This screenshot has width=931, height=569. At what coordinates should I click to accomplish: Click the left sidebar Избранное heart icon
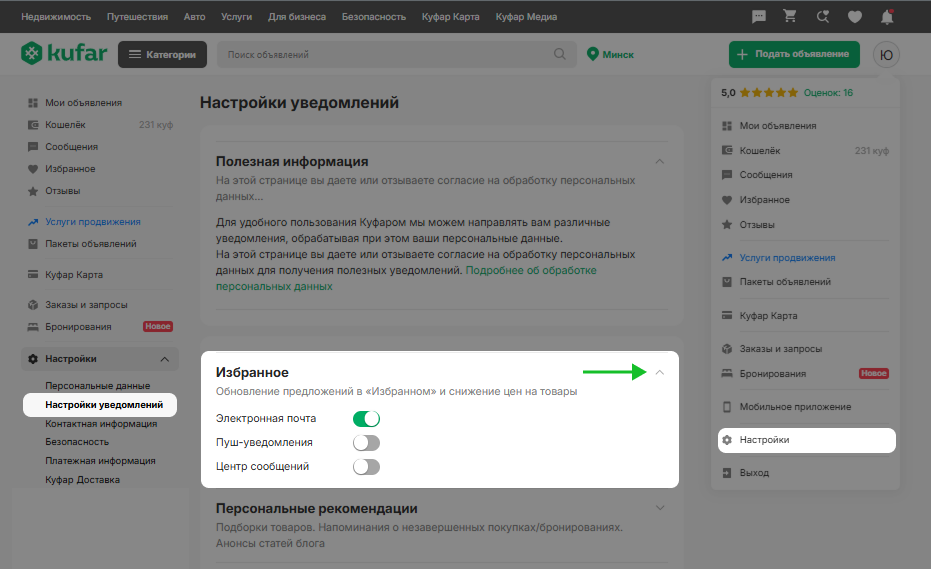pyautogui.click(x=33, y=169)
